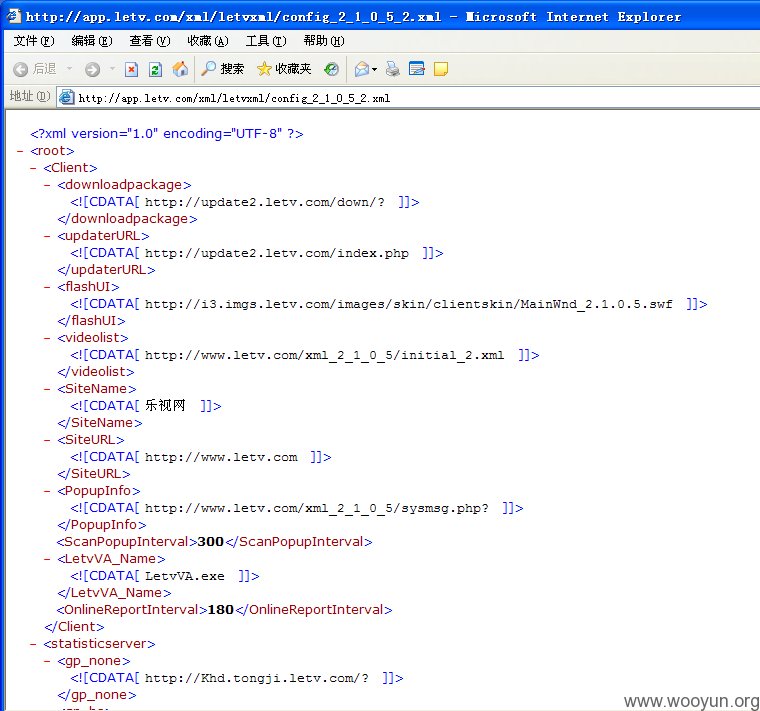Click the update2.letv.com/down/? URL text
The height and width of the screenshot is (711, 760).
click(265, 202)
